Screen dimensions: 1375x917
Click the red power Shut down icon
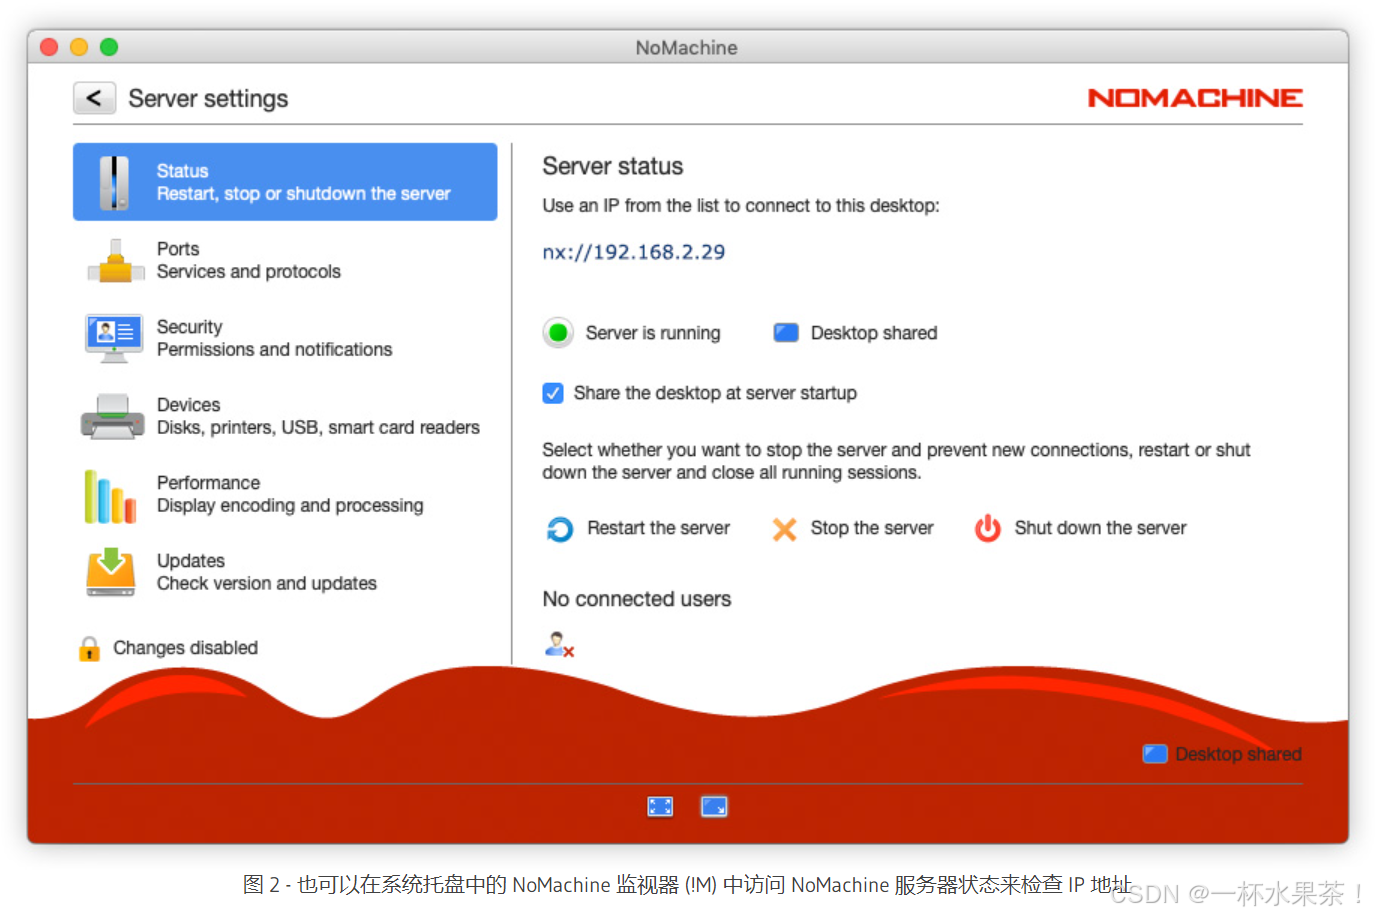[x=988, y=528]
